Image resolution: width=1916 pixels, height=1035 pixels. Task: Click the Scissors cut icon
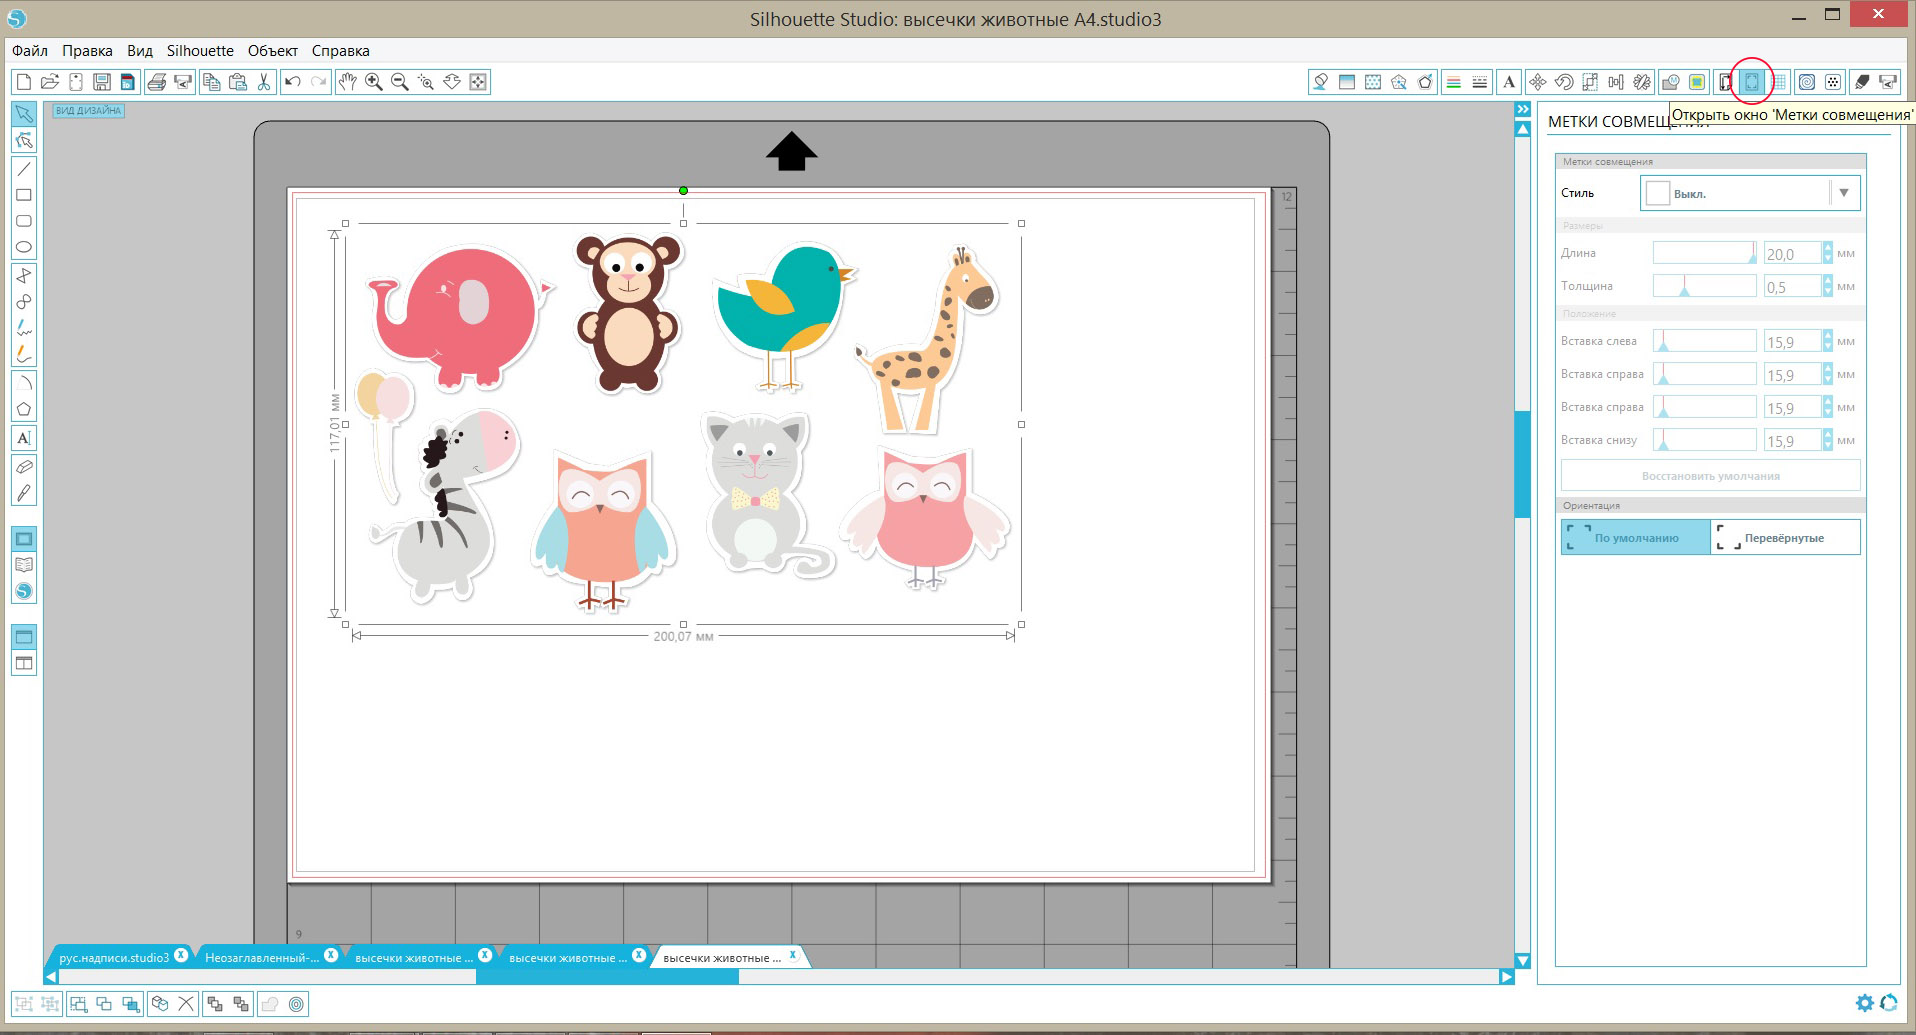click(264, 82)
